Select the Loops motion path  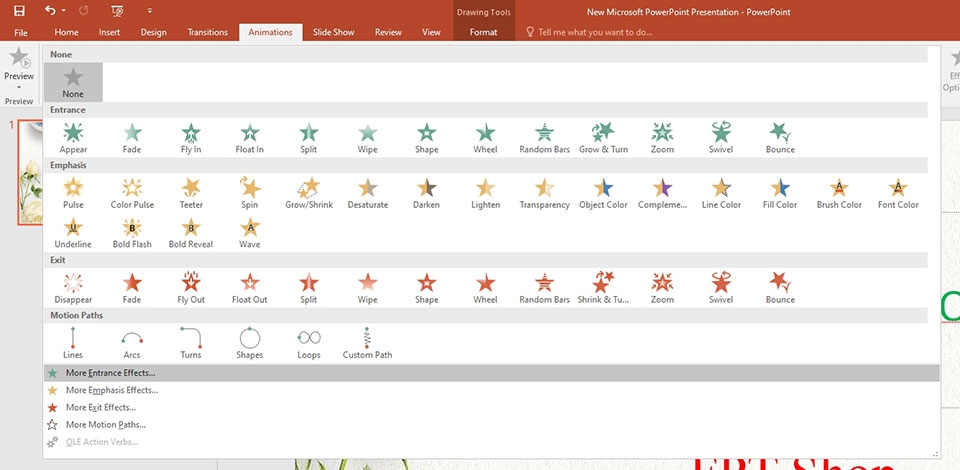pos(308,341)
